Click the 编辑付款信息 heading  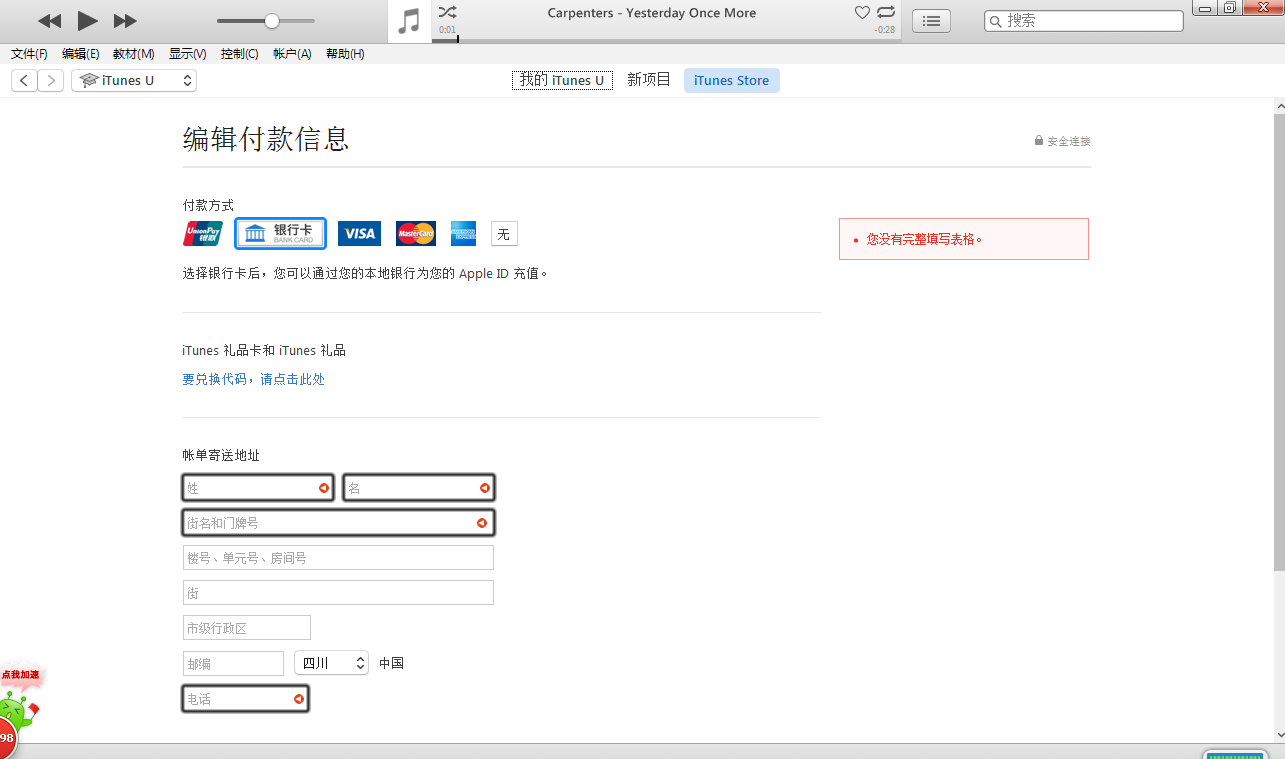tap(266, 139)
